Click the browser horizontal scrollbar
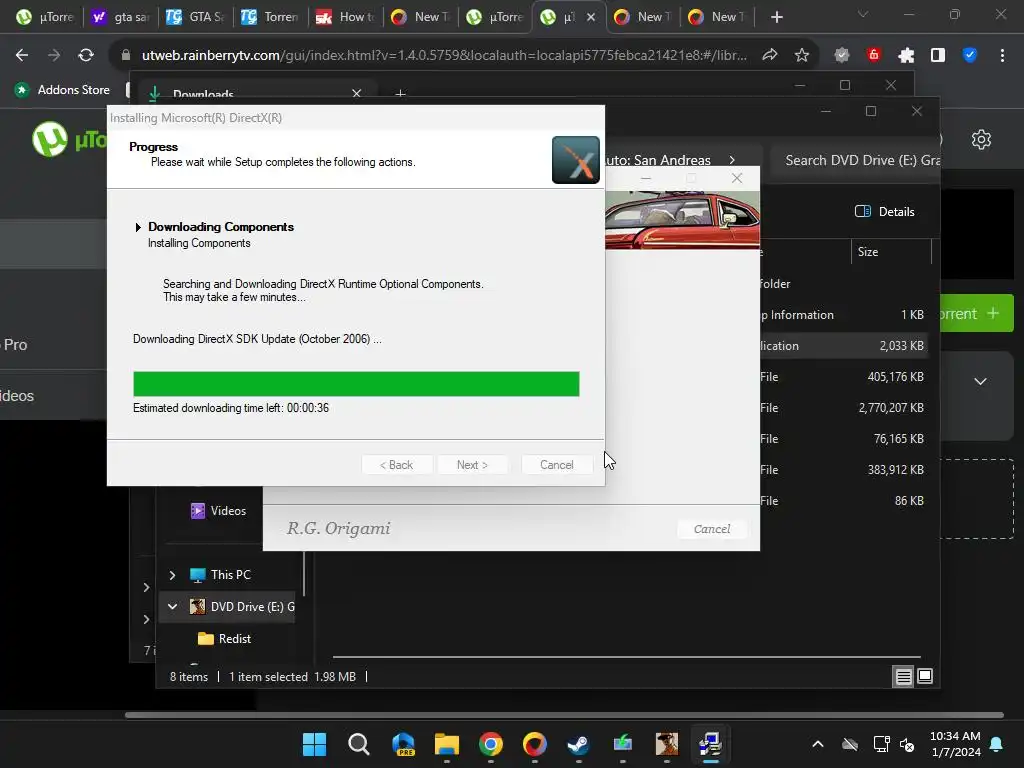Image resolution: width=1024 pixels, height=768 pixels. tap(564, 715)
